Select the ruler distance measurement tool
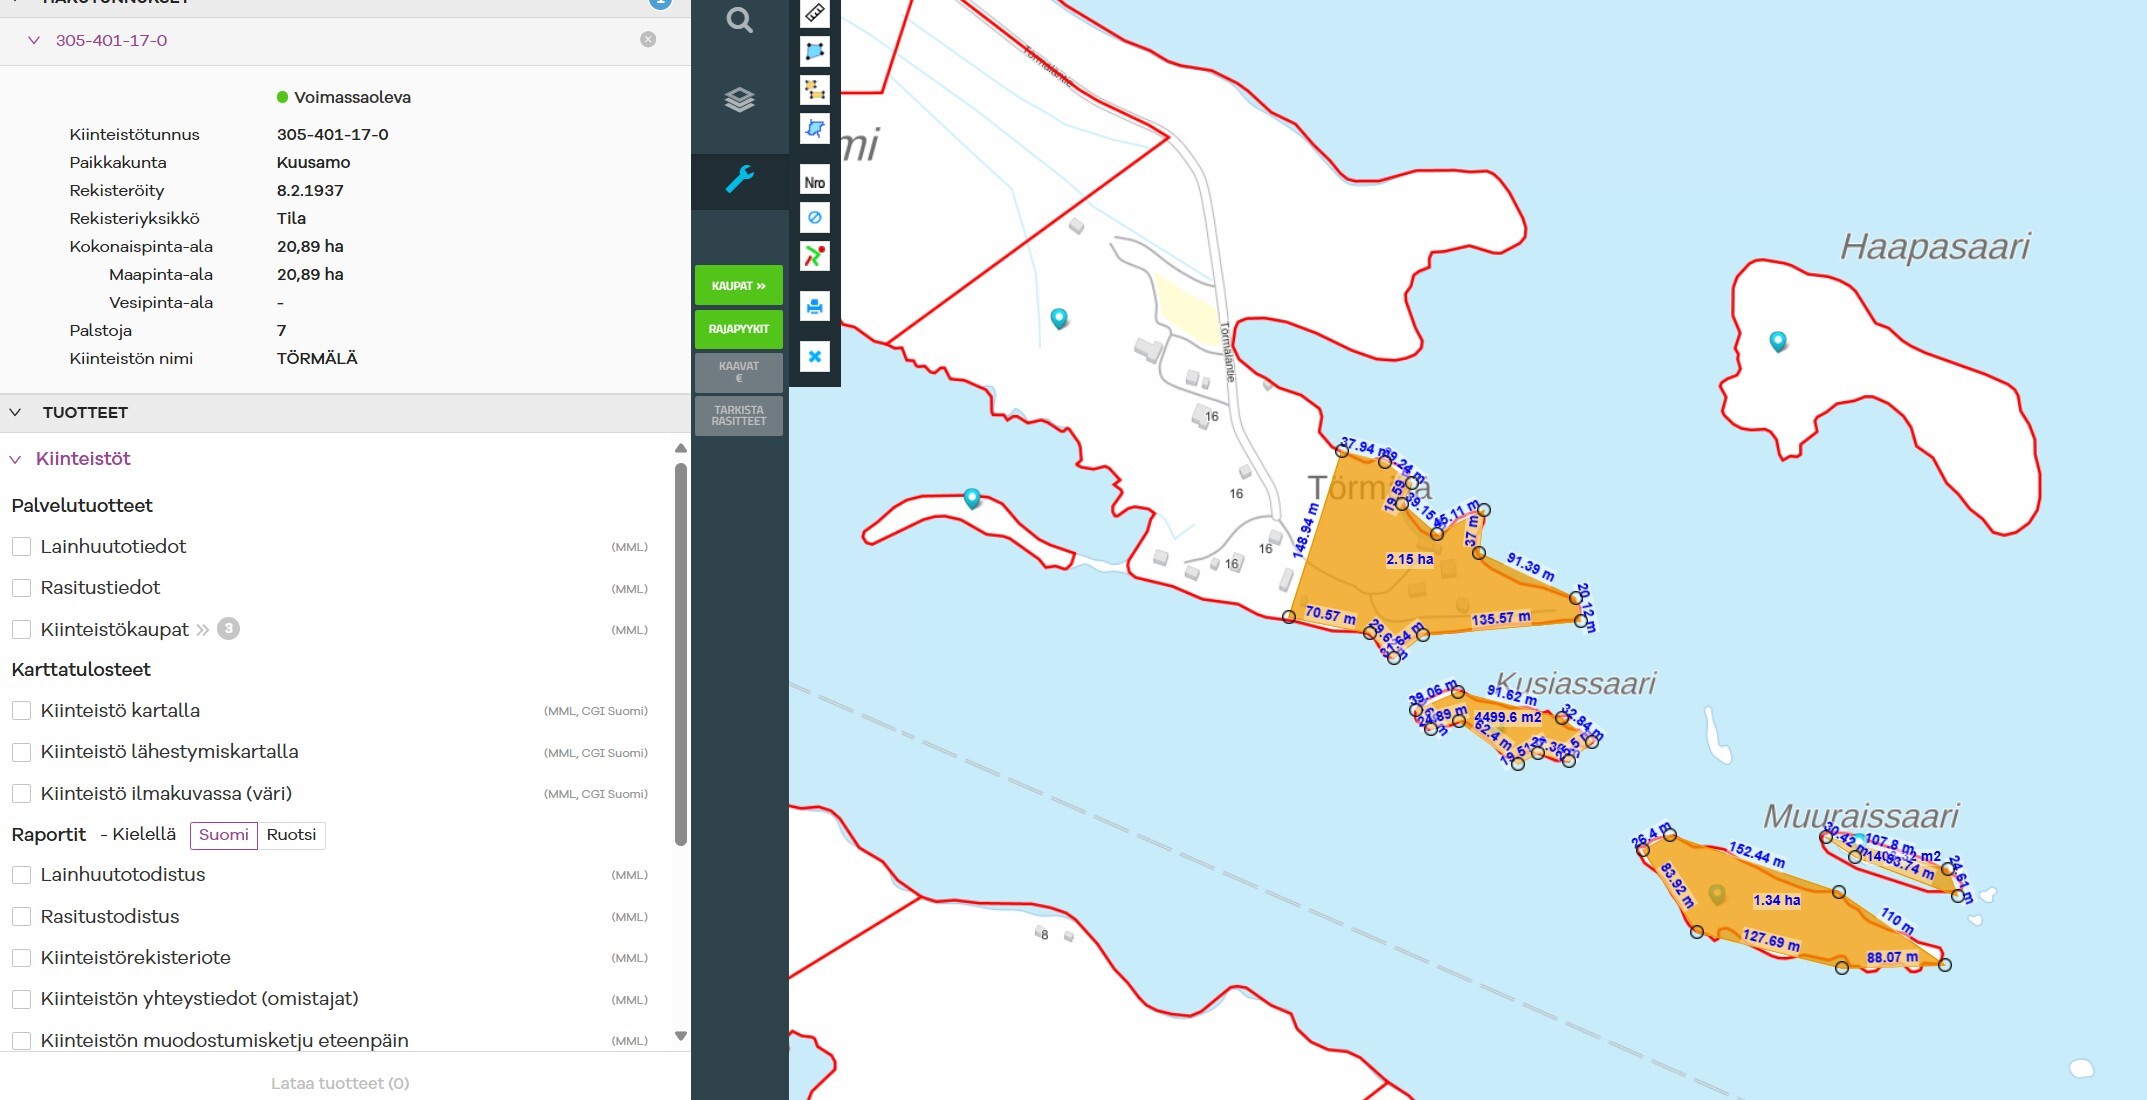Image resolution: width=2147 pixels, height=1100 pixels. click(815, 13)
